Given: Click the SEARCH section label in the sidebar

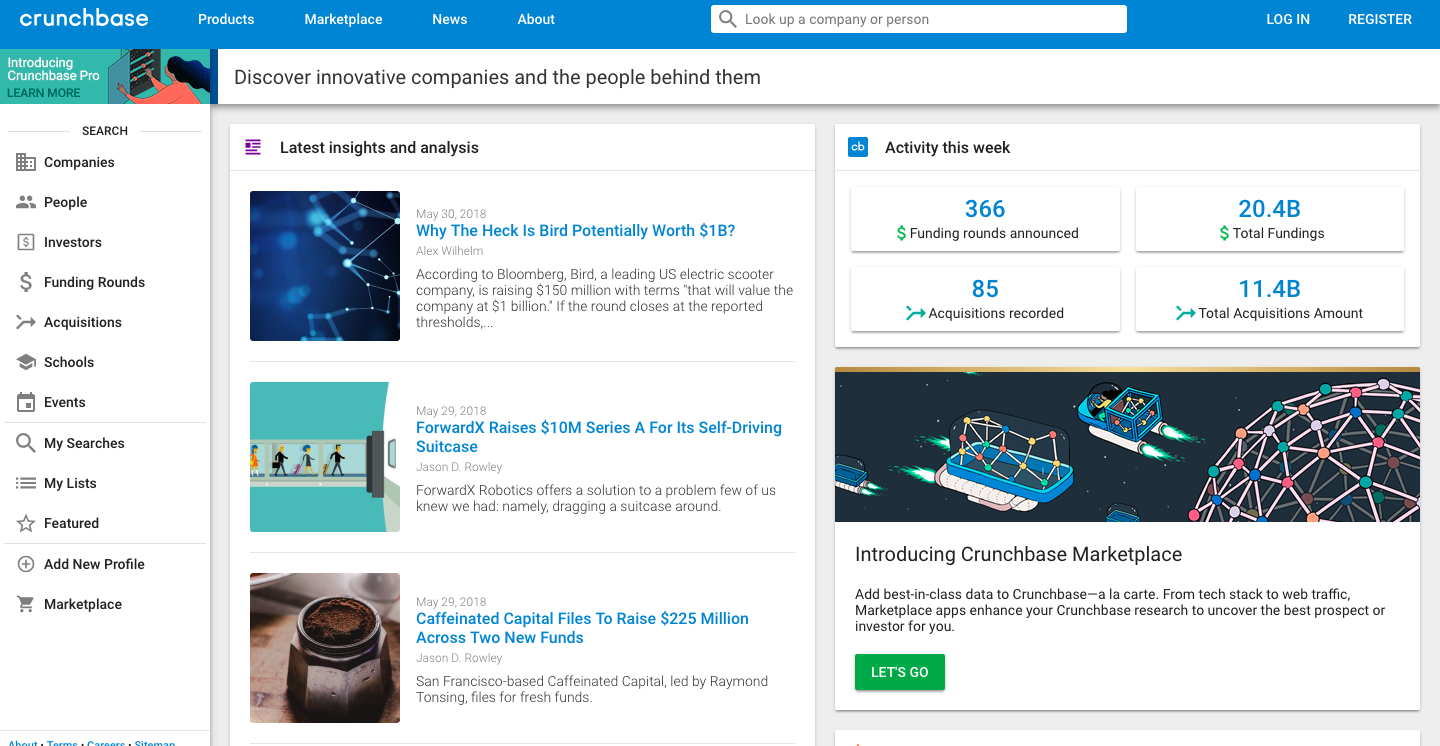Looking at the screenshot, I should coord(105,131).
